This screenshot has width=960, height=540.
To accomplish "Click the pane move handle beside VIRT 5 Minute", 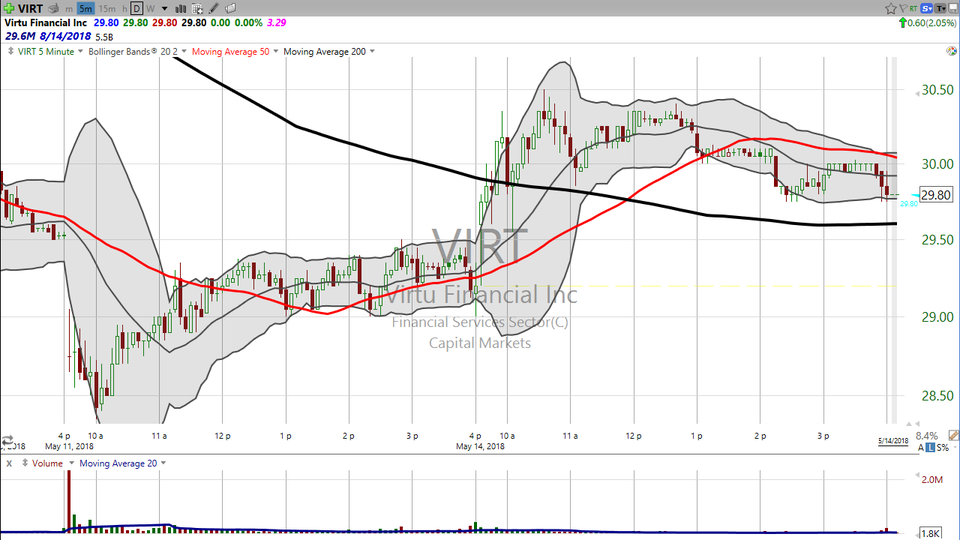I will 10,51.
